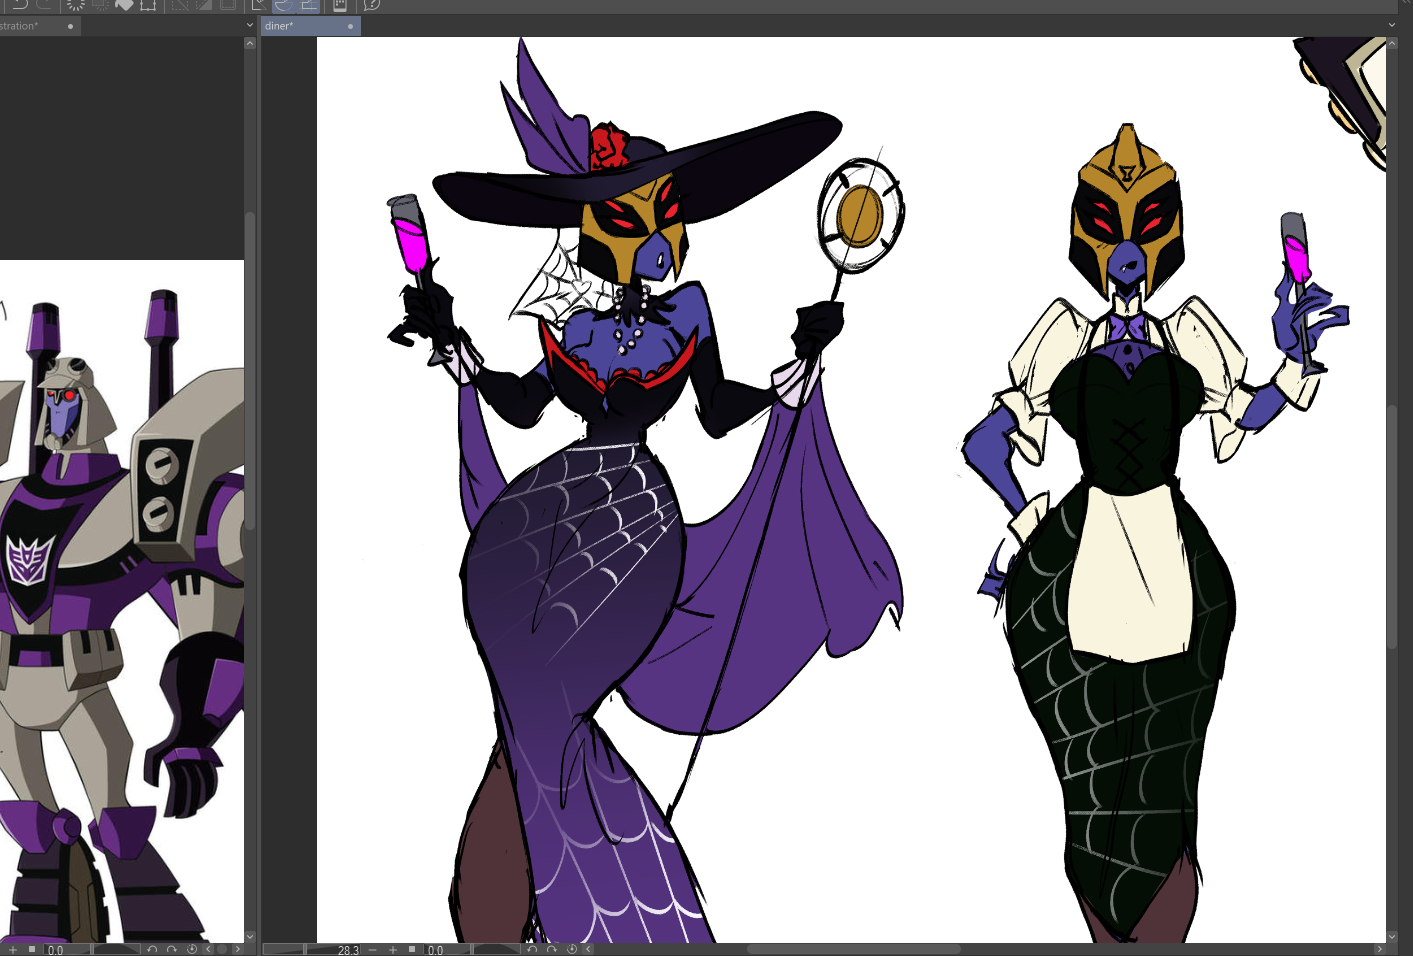Open the Clip Studio support speech-bubble icon
1413x956 pixels.
click(372, 4)
